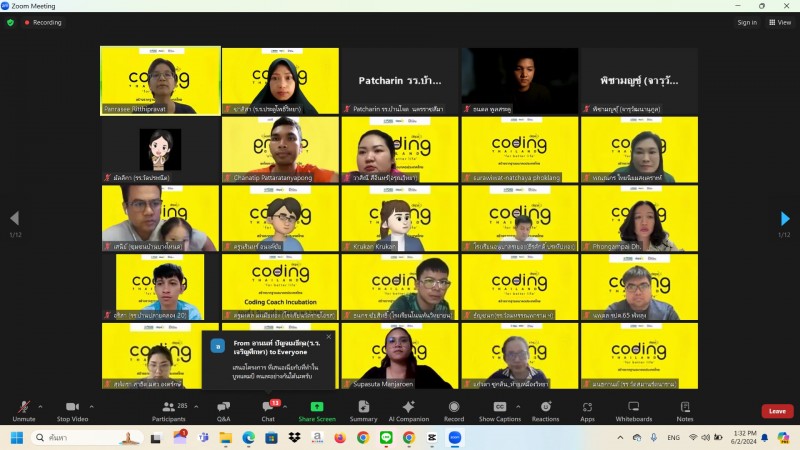Select Phongampai Dh. video tile
This screenshot has height=450, width=800.
639,218
